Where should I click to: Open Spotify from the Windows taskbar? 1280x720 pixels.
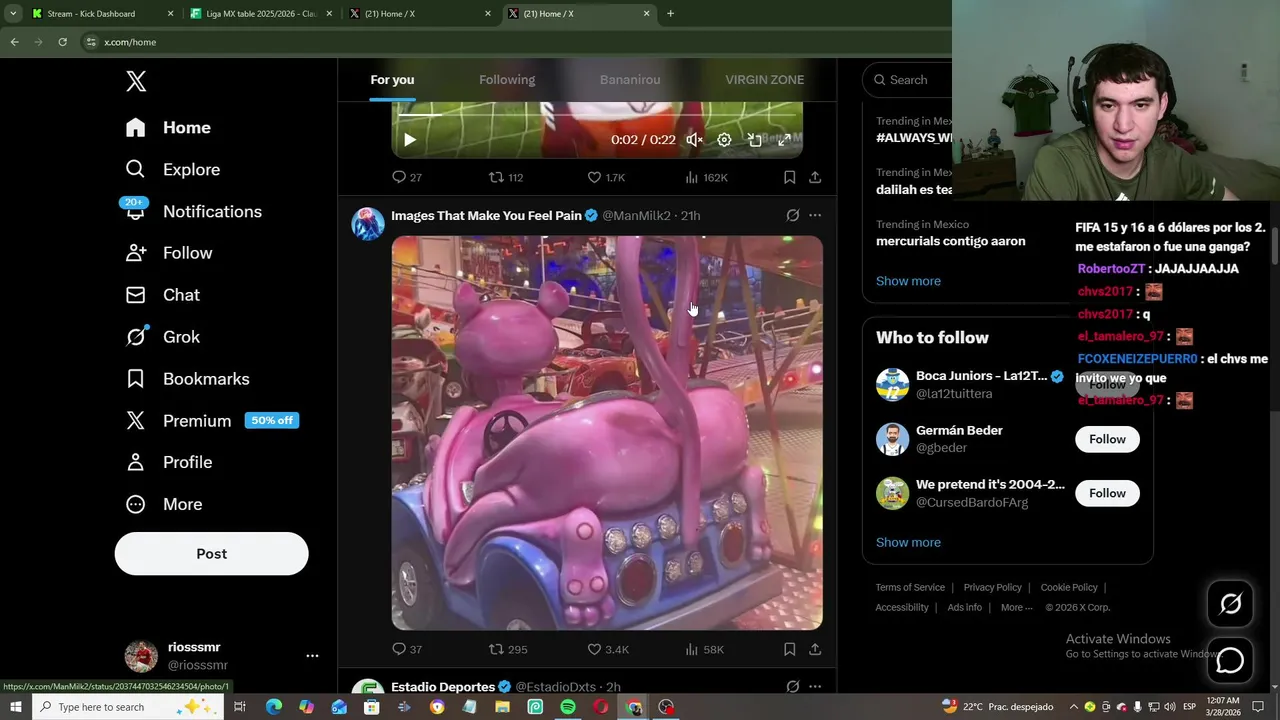click(x=568, y=707)
